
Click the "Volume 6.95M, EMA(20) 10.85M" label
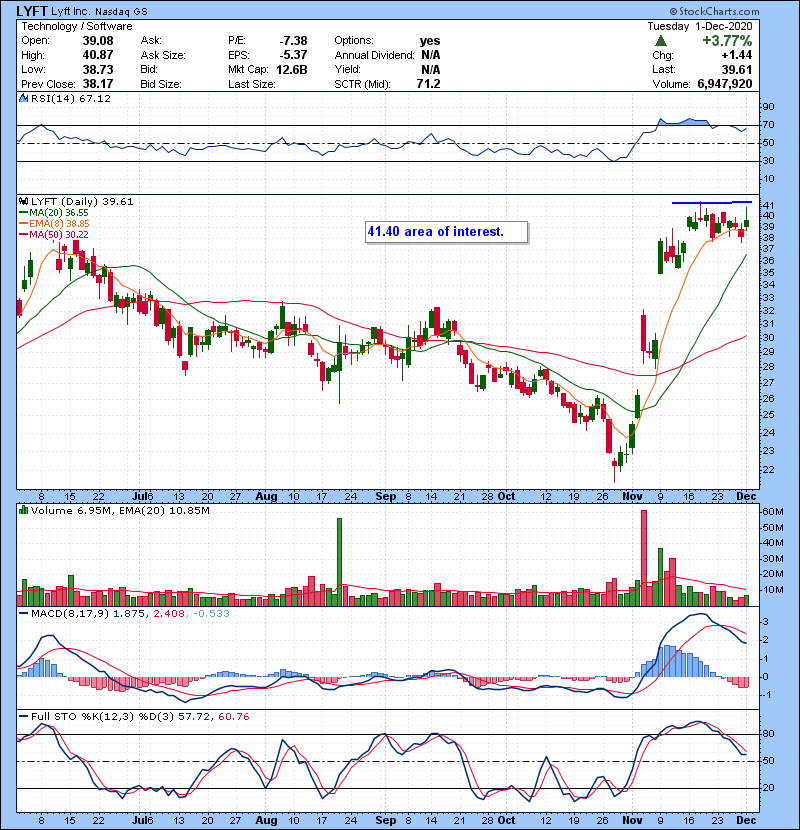coord(120,510)
